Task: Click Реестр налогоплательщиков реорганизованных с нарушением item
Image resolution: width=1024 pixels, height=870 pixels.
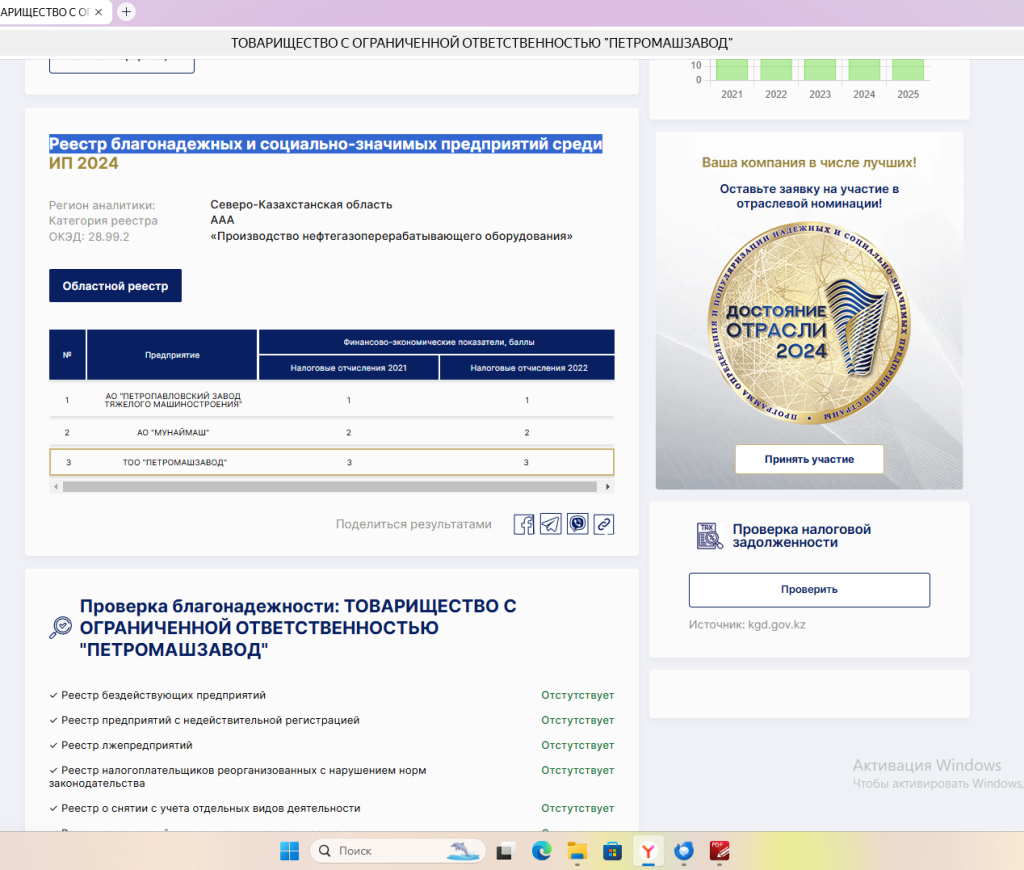Action: 238,777
